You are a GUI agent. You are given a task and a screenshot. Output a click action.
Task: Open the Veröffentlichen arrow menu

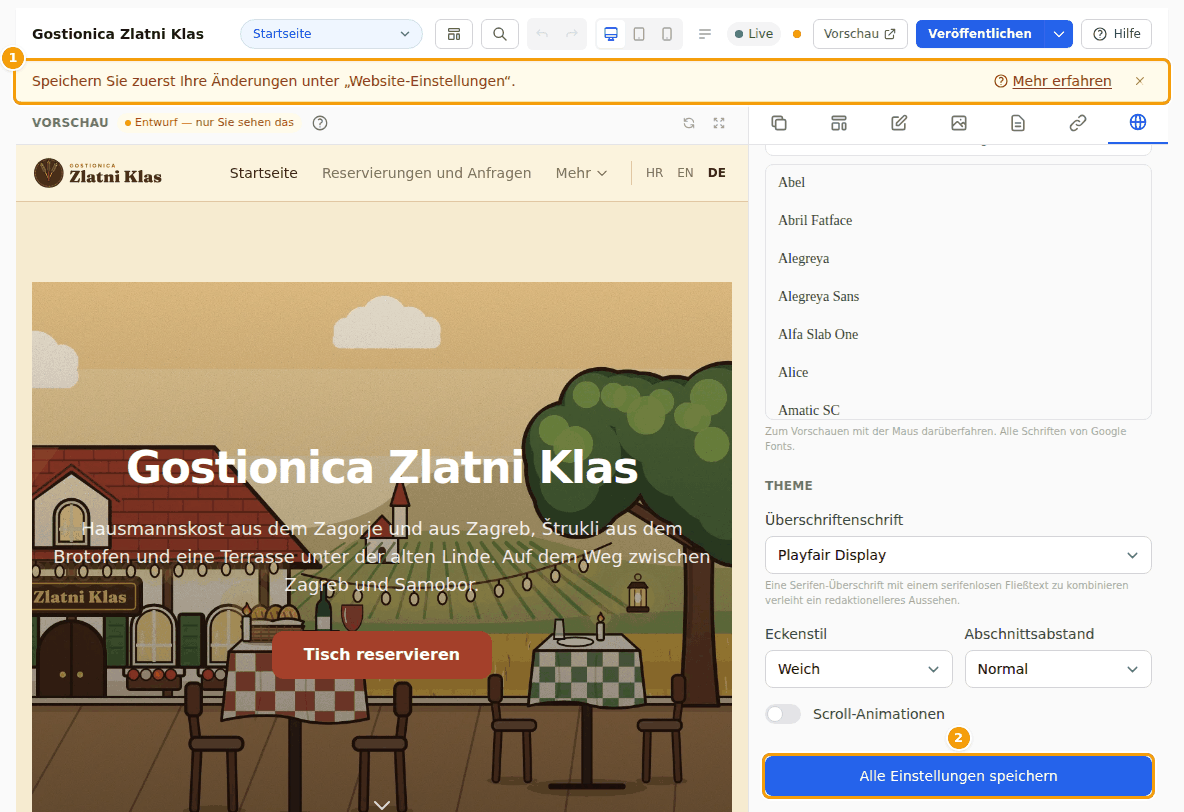click(1059, 34)
